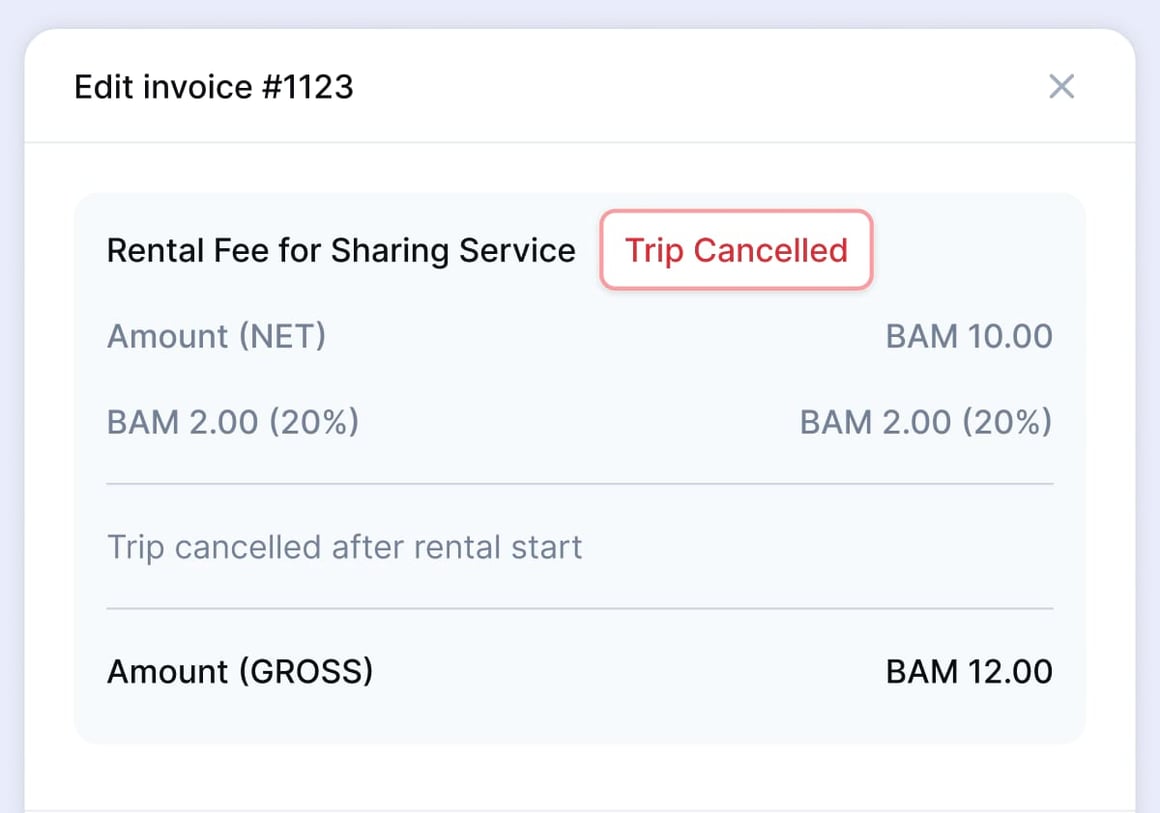Viewport: 1160px width, 813px height.
Task: Select the Edit invoice #1123 title
Action: pyautogui.click(x=214, y=87)
